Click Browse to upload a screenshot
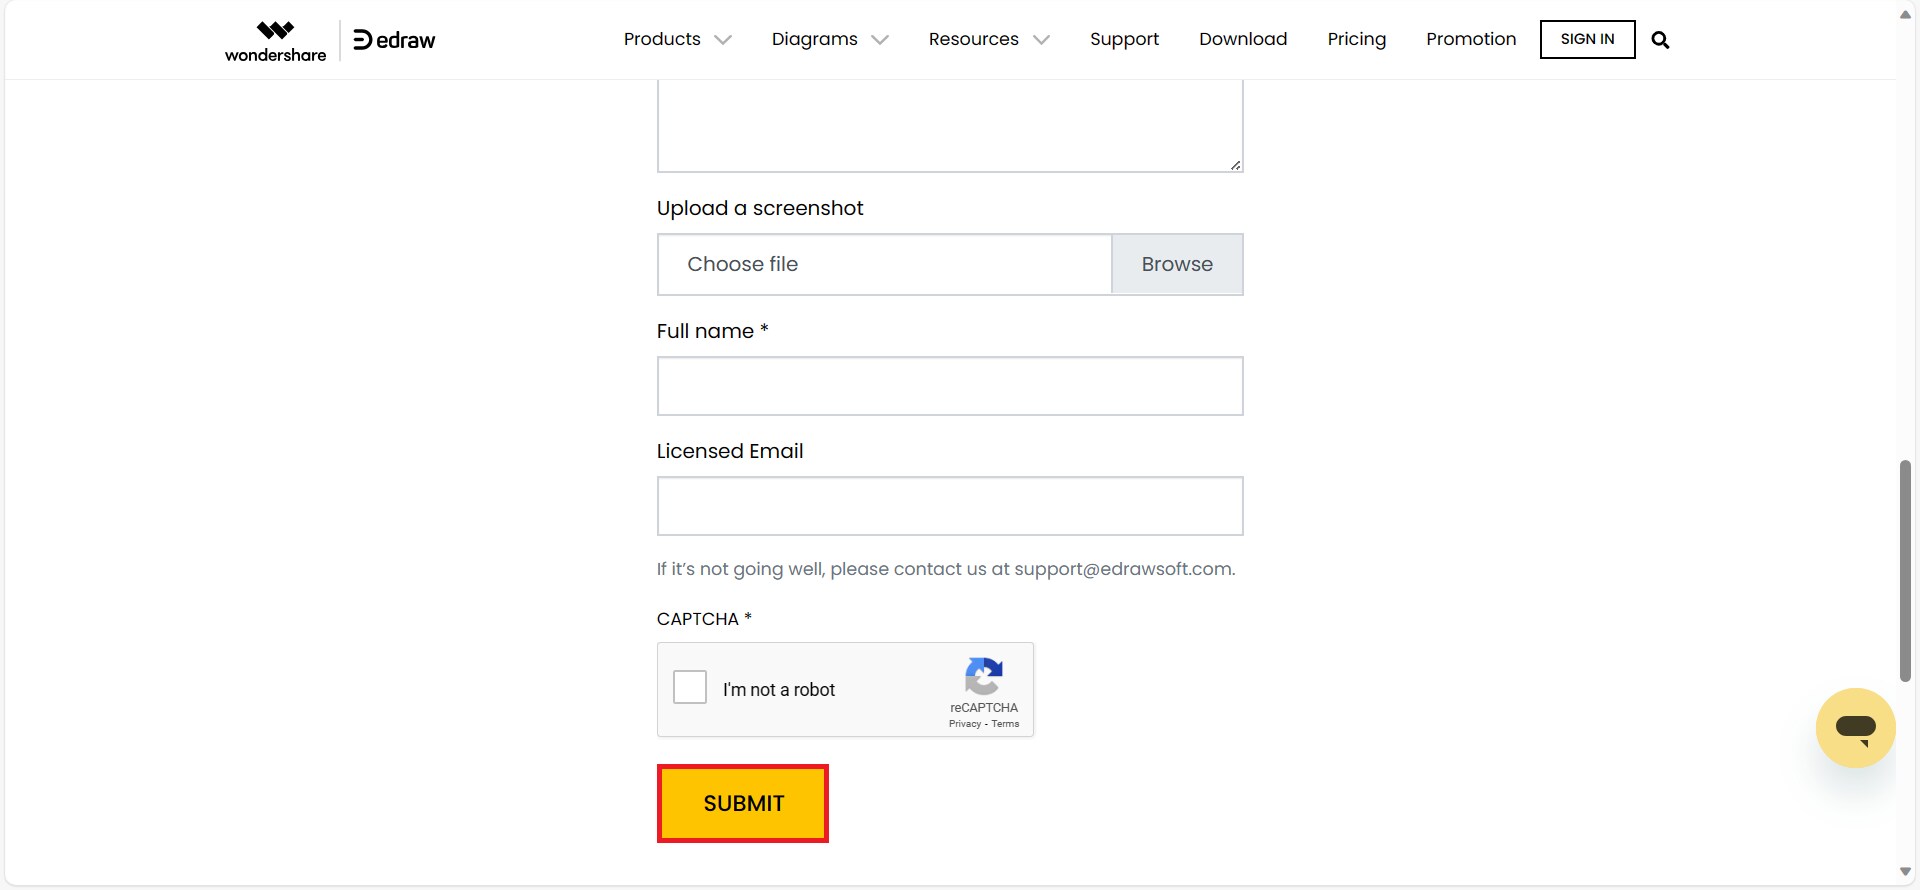This screenshot has width=1920, height=890. pyautogui.click(x=1177, y=264)
